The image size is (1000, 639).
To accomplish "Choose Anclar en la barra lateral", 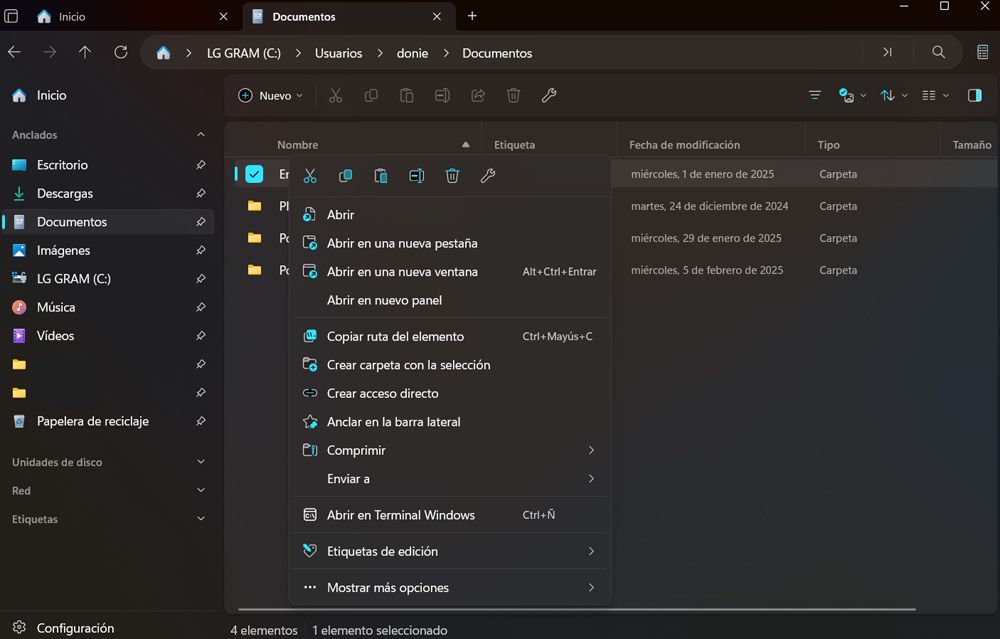I will [450, 422].
